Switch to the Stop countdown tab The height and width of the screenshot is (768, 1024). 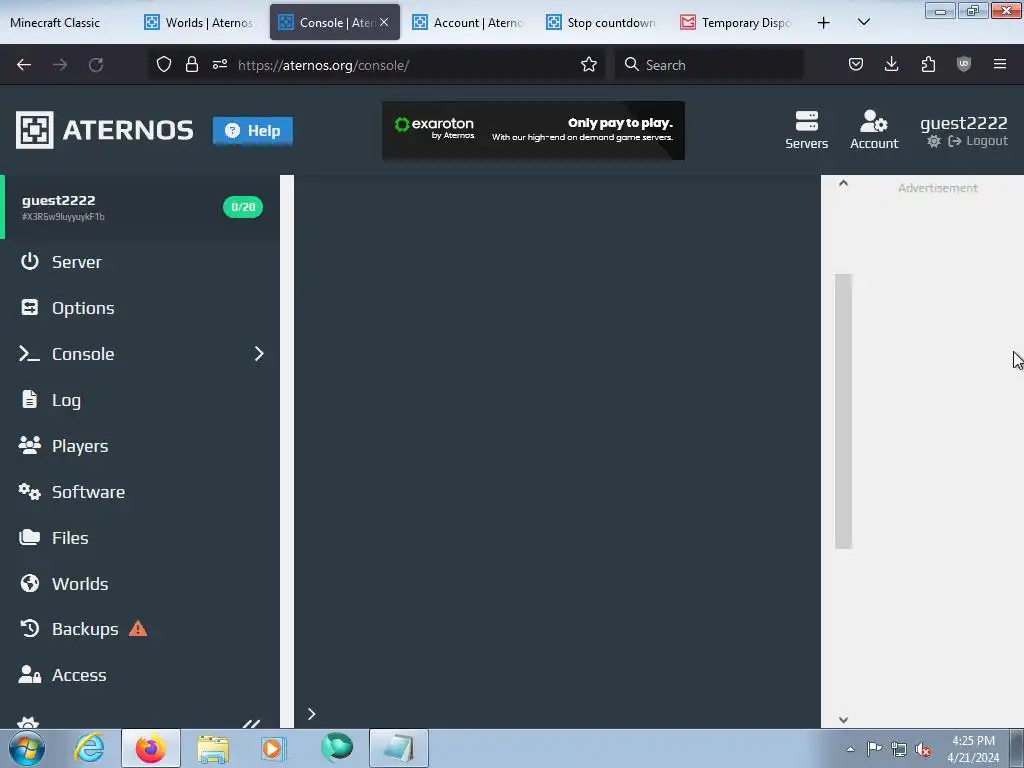602,22
